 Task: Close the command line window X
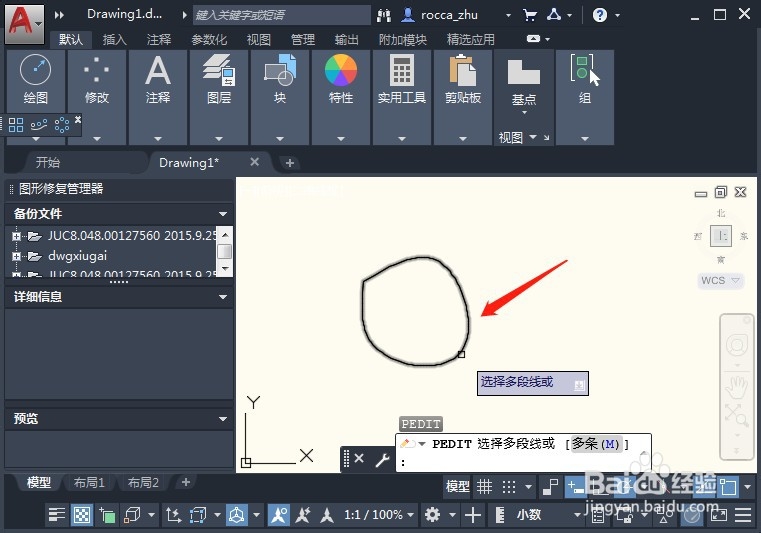click(x=359, y=459)
